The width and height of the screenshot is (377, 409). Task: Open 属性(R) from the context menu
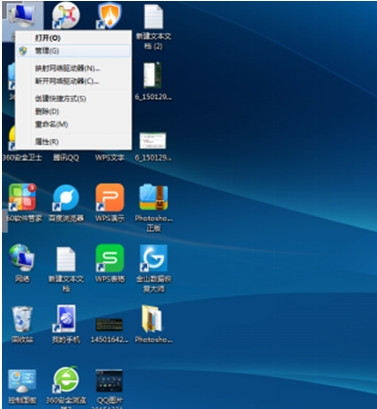47,142
